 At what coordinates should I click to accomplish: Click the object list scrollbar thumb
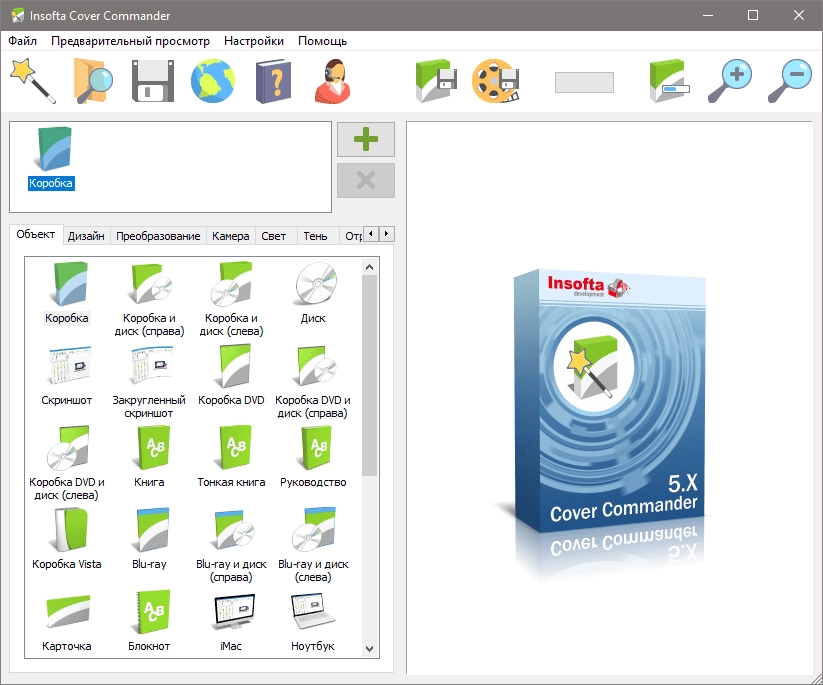click(x=370, y=376)
